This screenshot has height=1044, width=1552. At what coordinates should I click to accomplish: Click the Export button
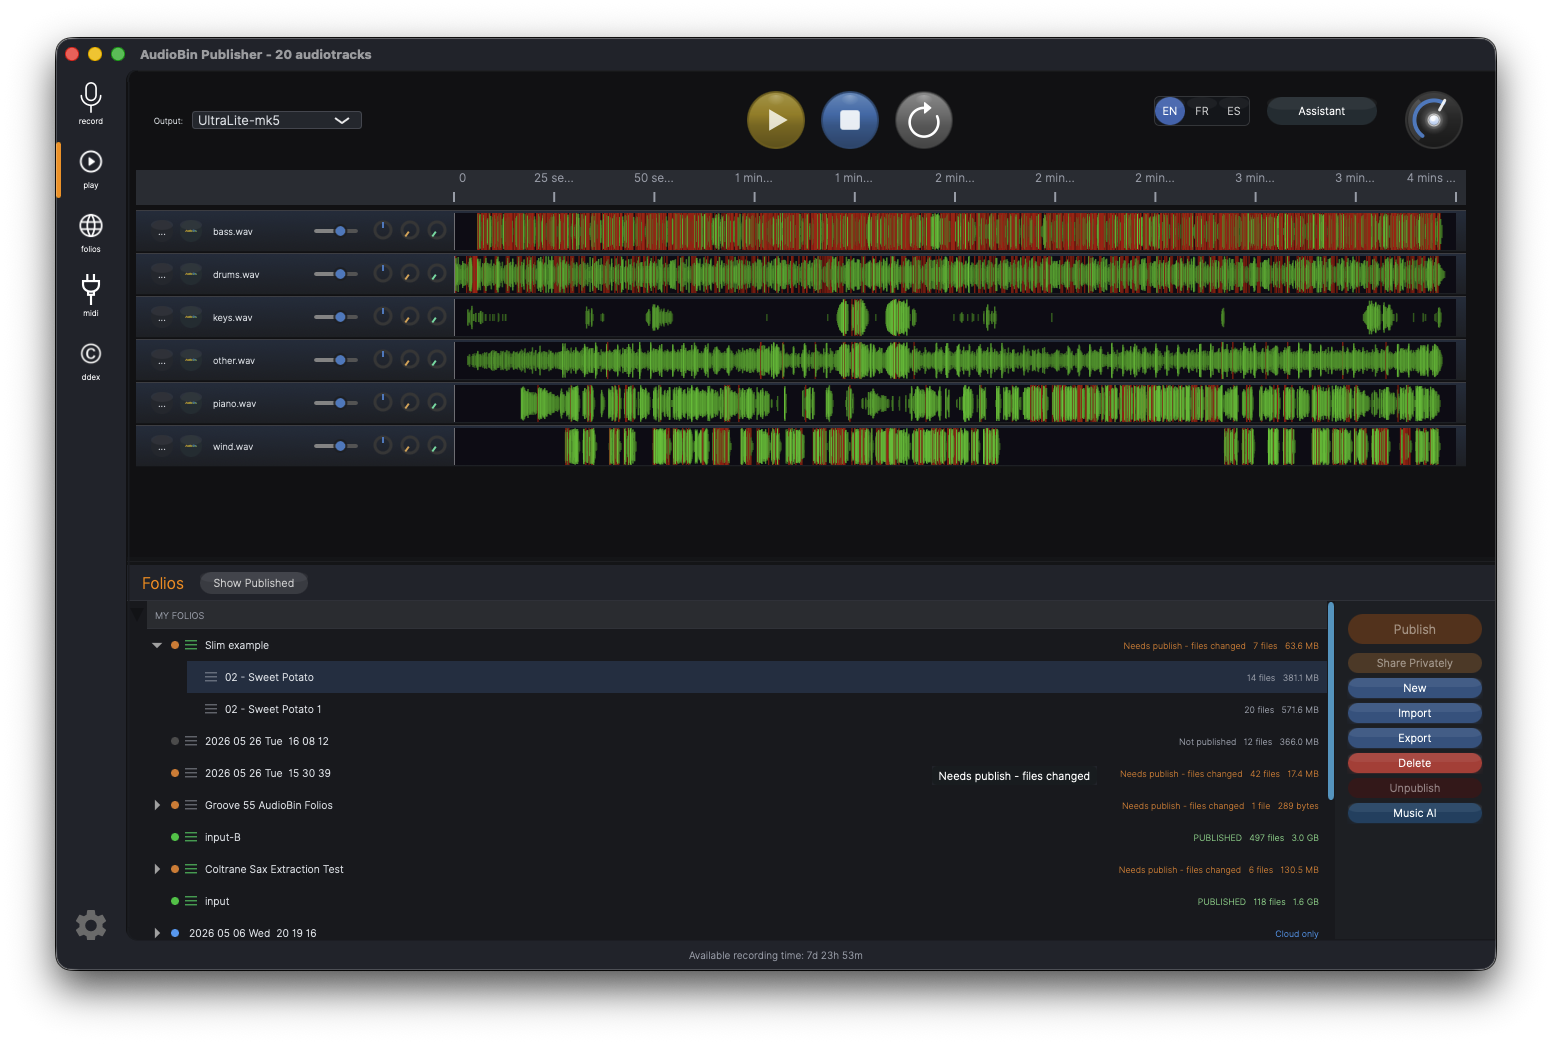[x=1415, y=738]
